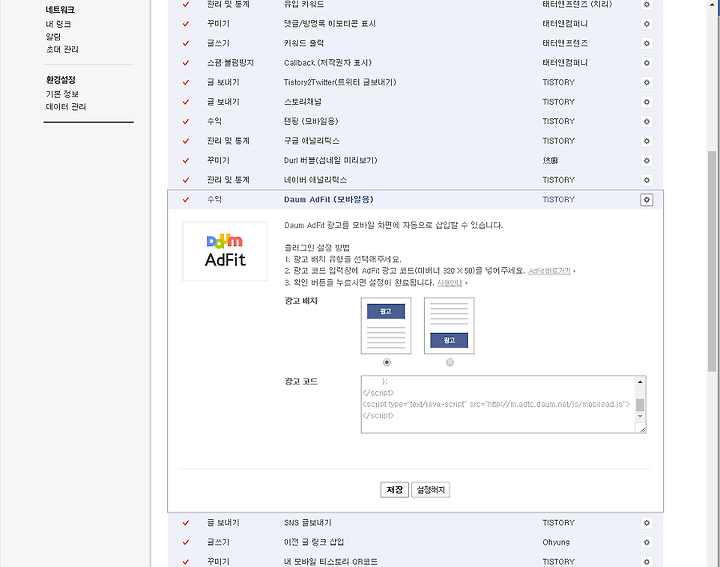Open settings gear for 텐핑 (모바일용) plugin
The width and height of the screenshot is (720, 567).
click(x=647, y=121)
